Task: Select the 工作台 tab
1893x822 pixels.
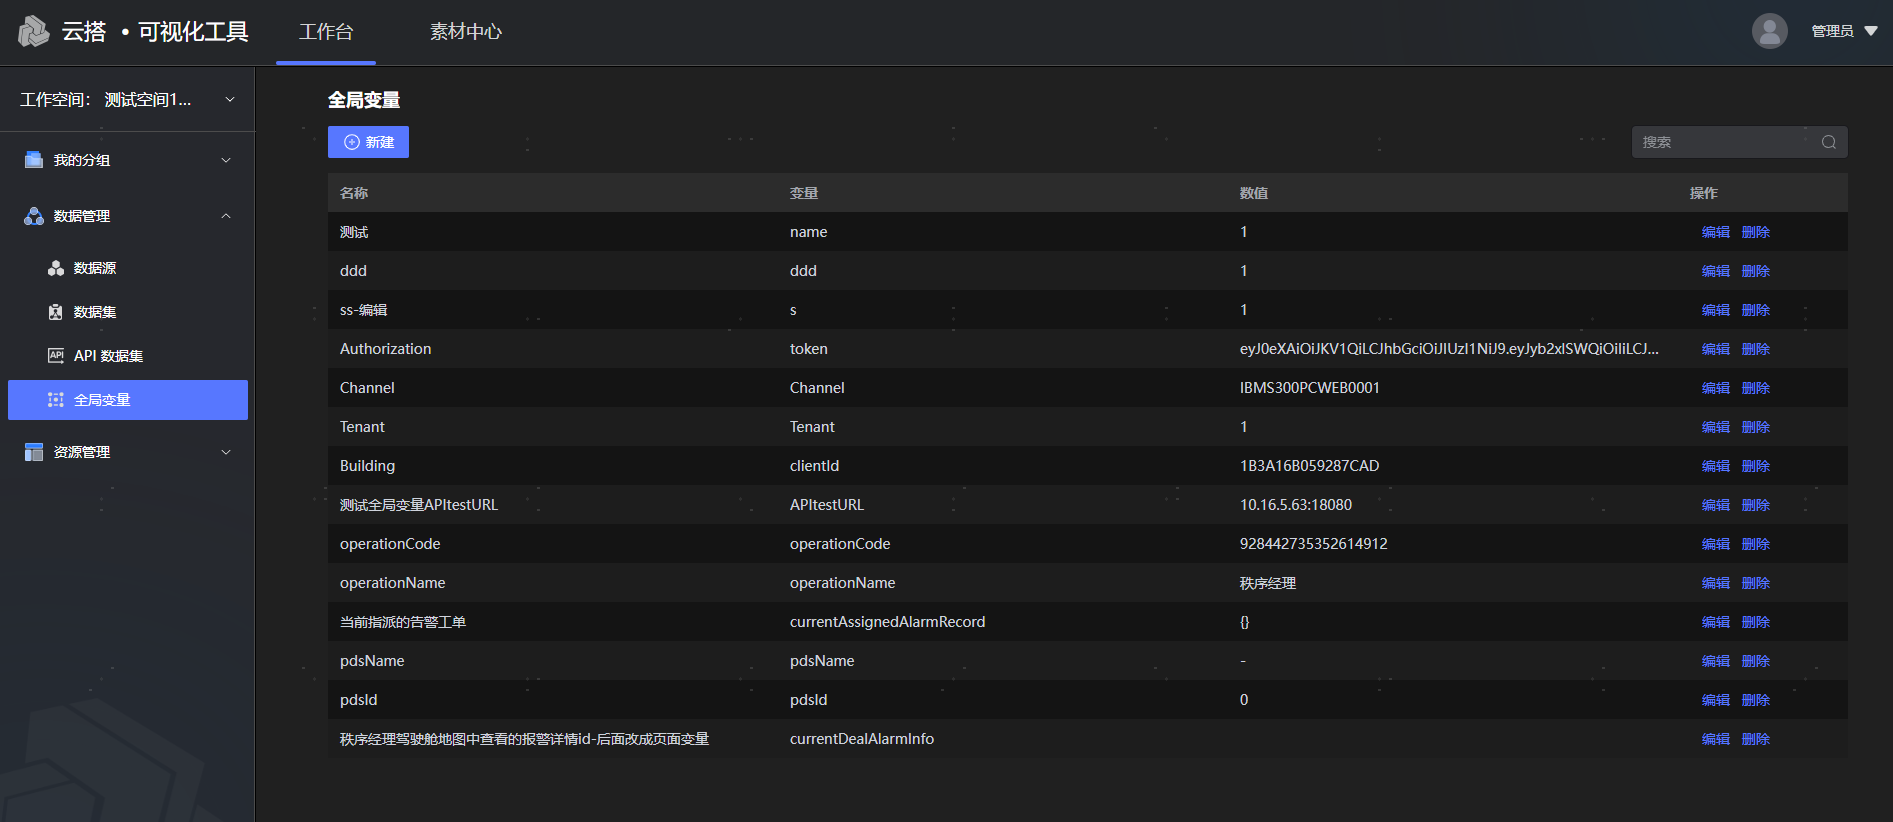Action: pyautogui.click(x=326, y=32)
